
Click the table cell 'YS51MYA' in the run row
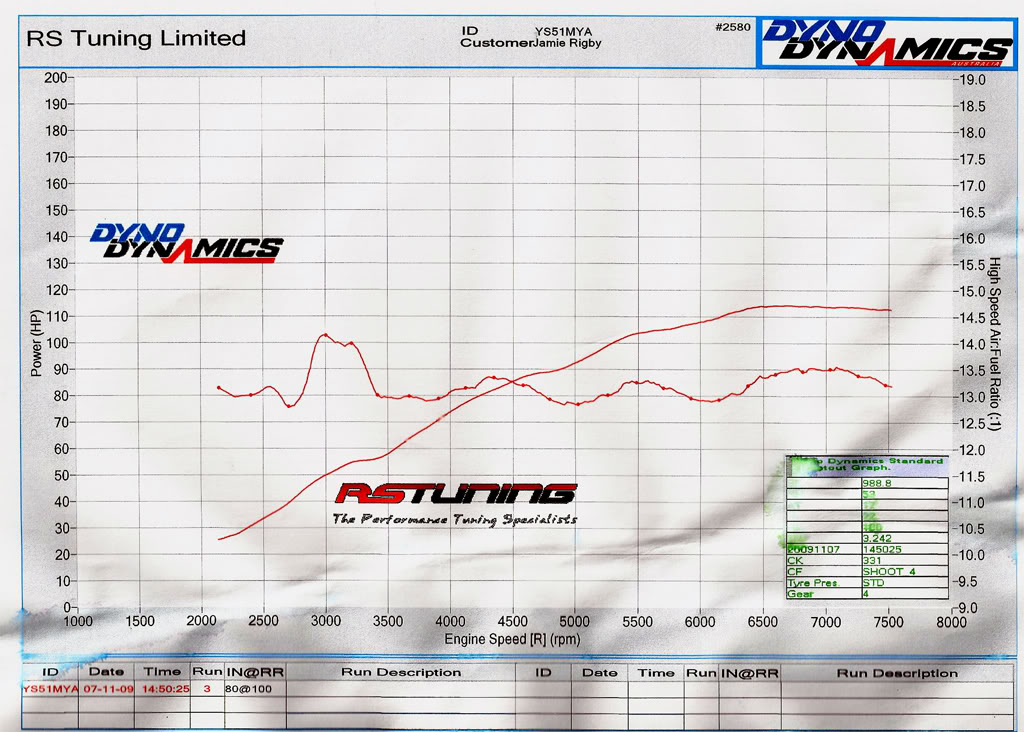click(50, 689)
